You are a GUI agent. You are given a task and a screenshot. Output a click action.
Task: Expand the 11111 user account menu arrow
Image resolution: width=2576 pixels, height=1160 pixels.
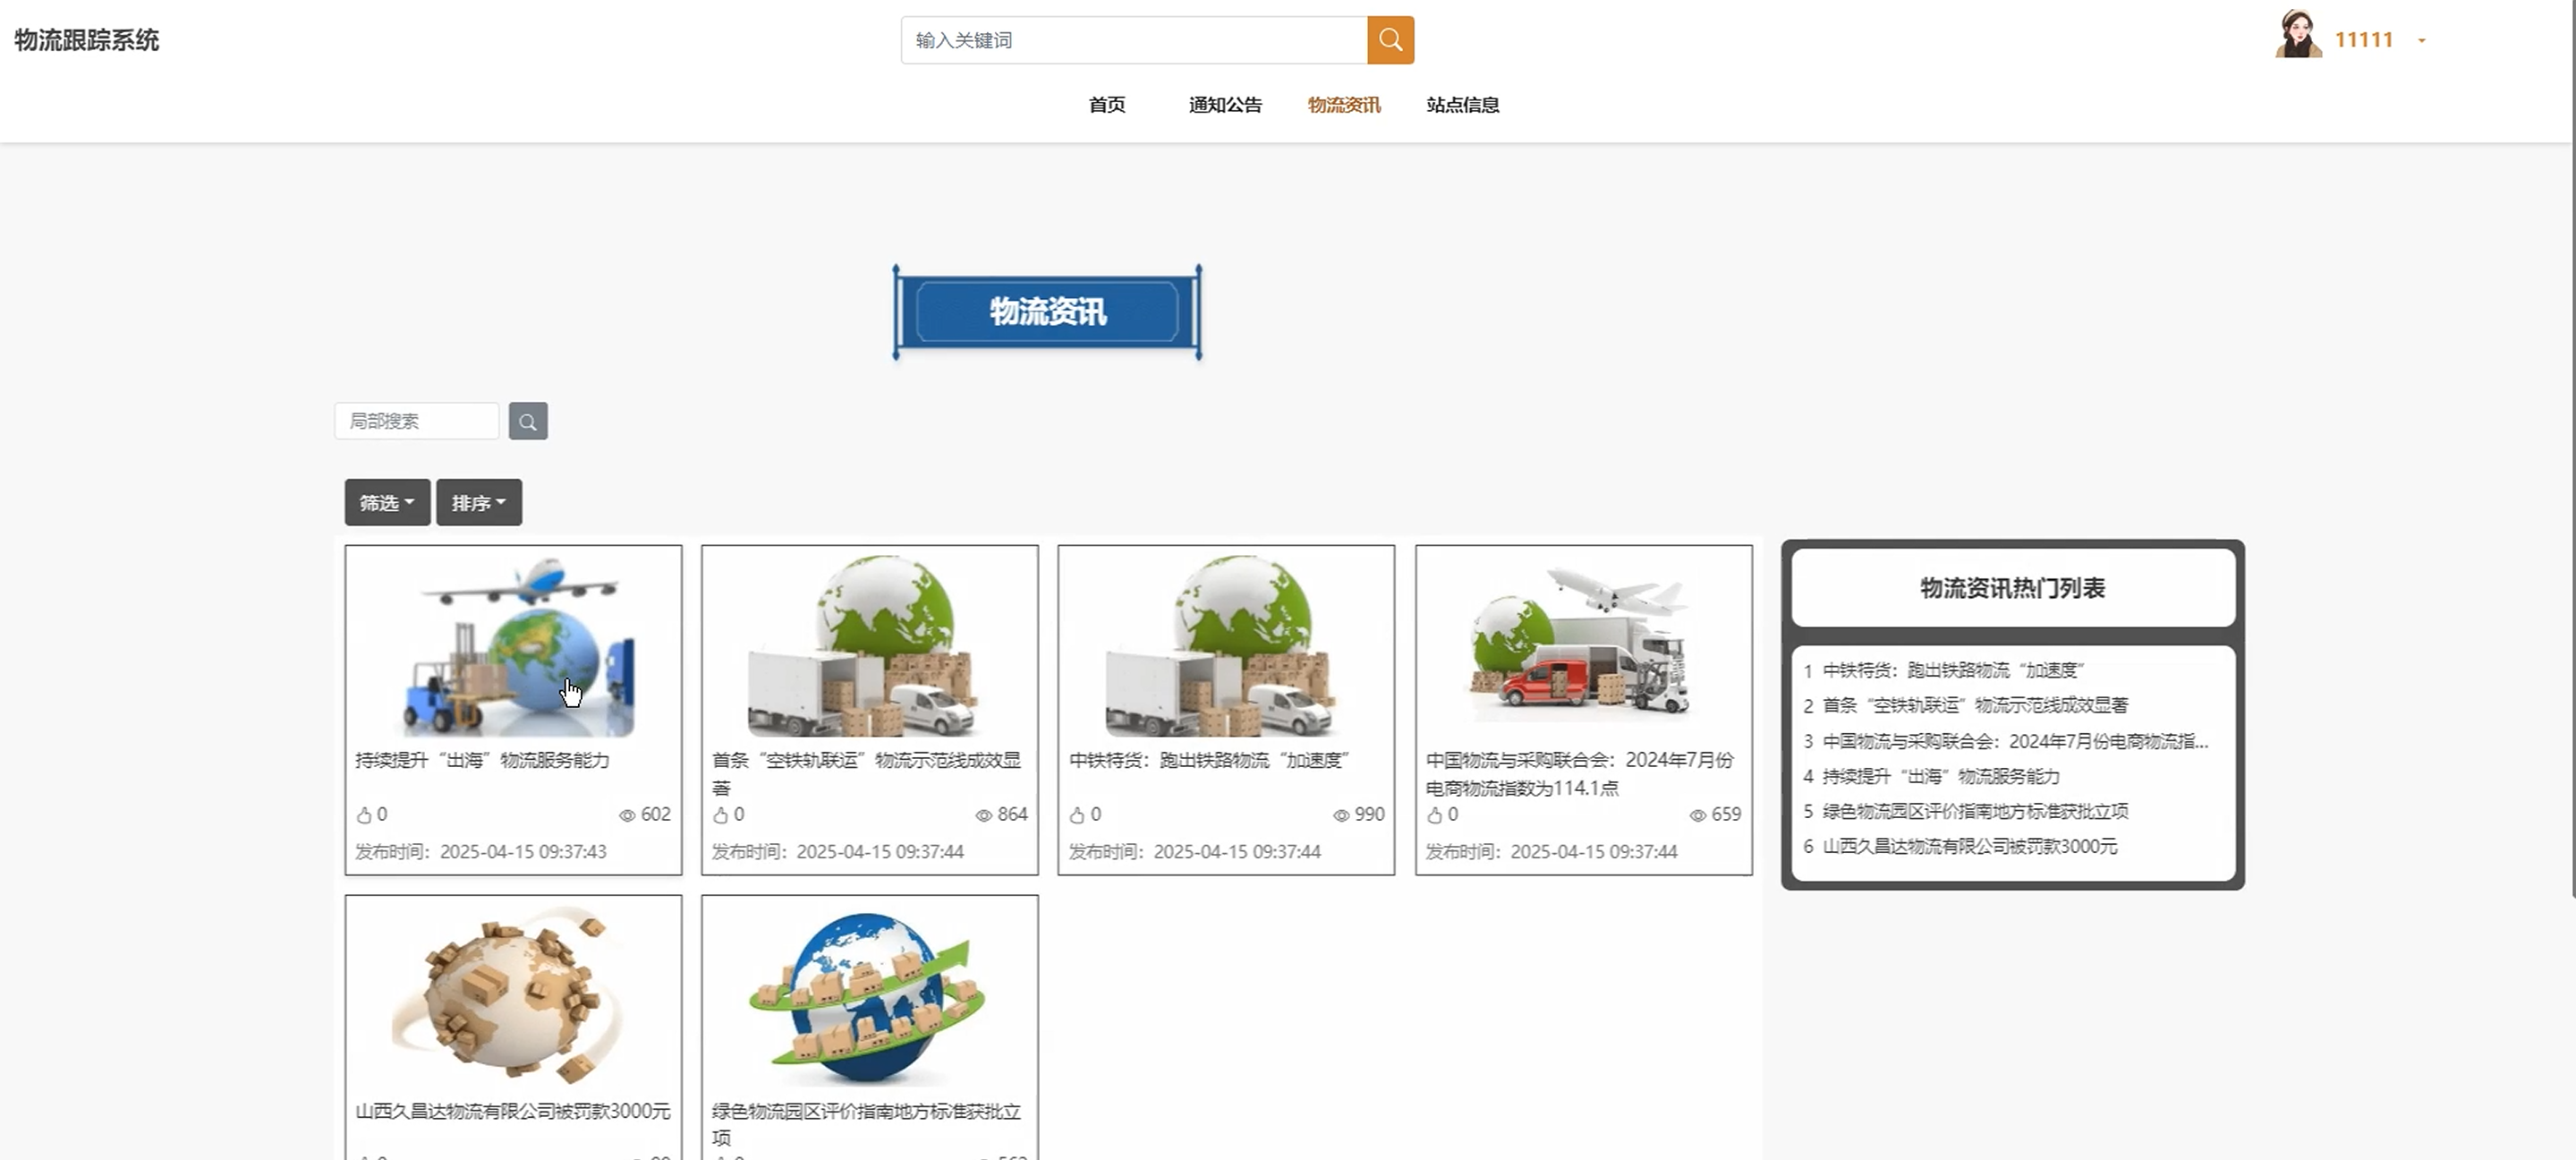pos(2422,41)
